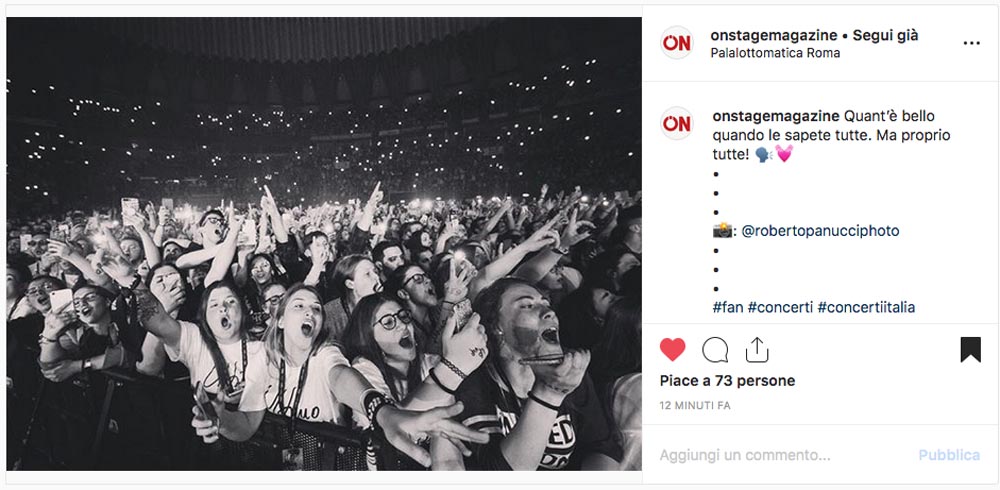
Task: Open the comment speech bubble icon
Action: pyautogui.click(x=715, y=350)
